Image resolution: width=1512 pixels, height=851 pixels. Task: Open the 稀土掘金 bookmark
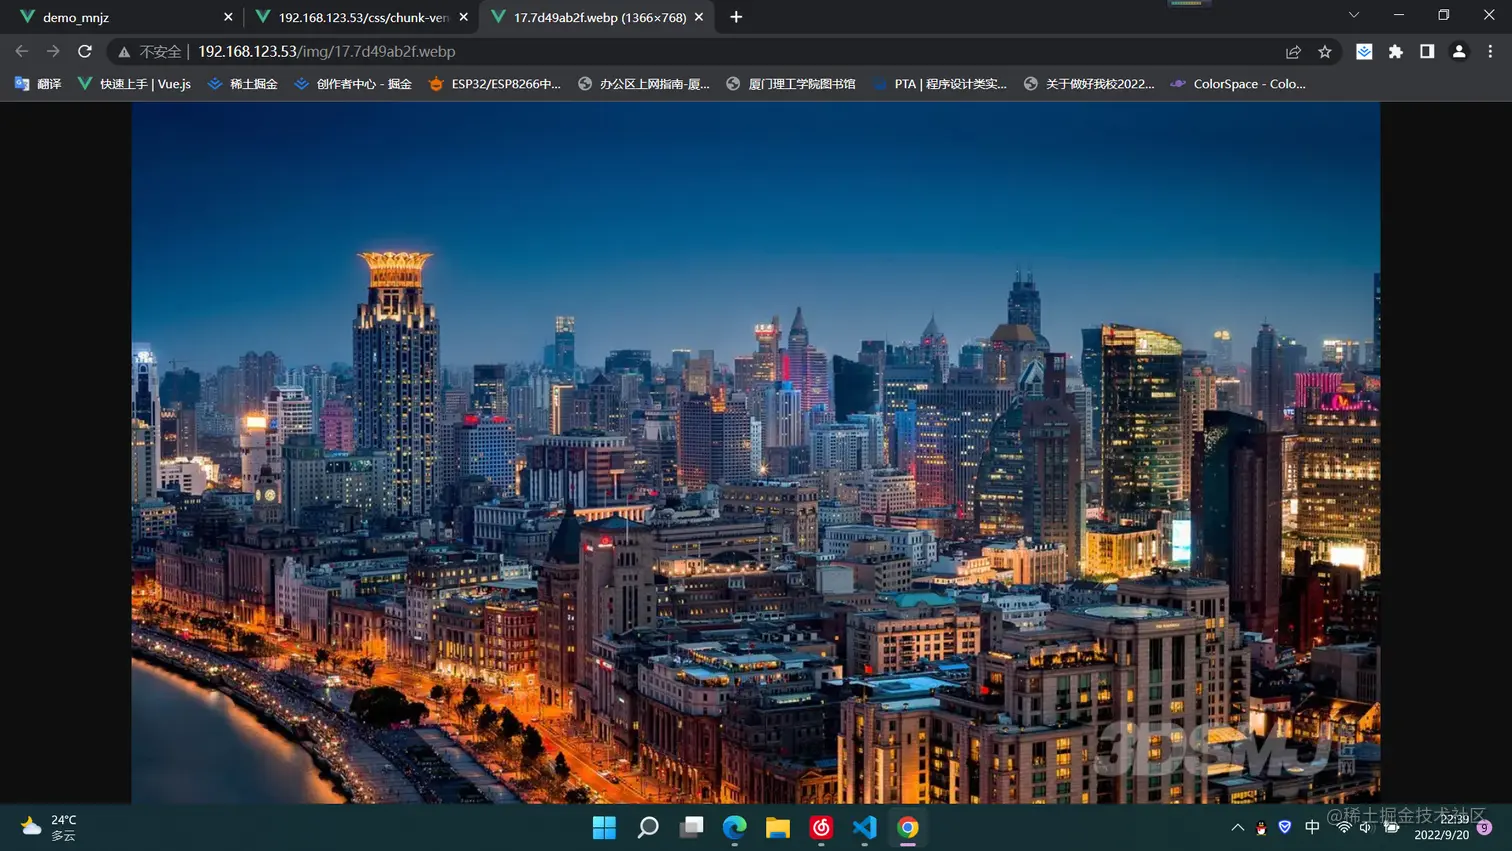[x=242, y=84]
